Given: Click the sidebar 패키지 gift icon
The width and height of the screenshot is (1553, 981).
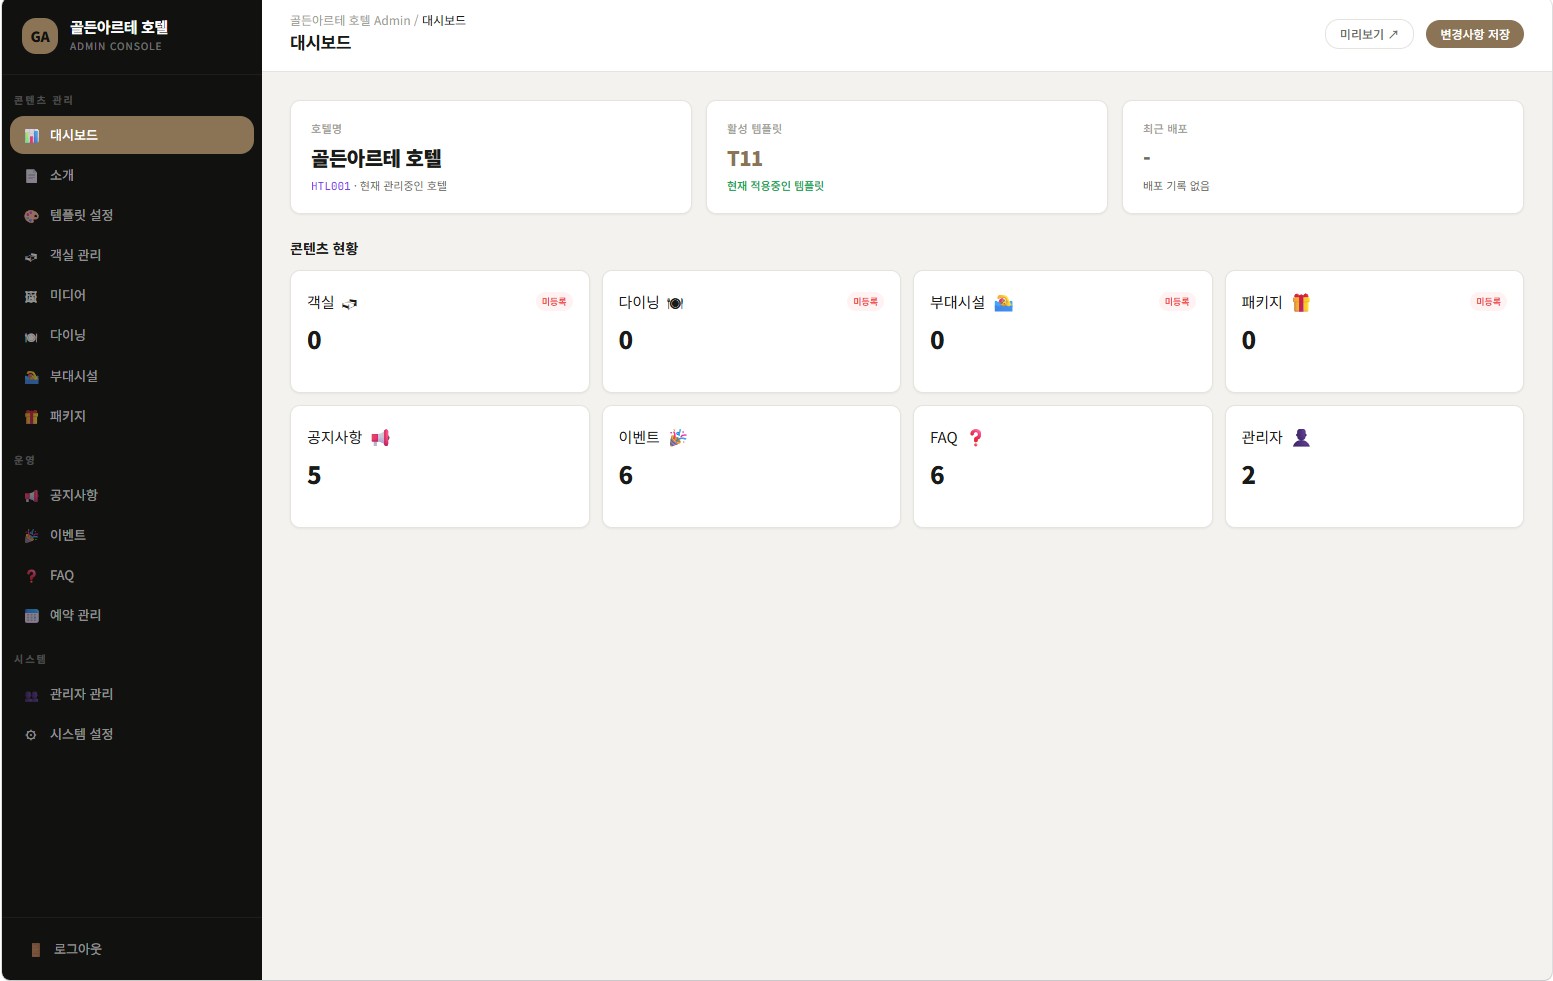Looking at the screenshot, I should point(31,417).
